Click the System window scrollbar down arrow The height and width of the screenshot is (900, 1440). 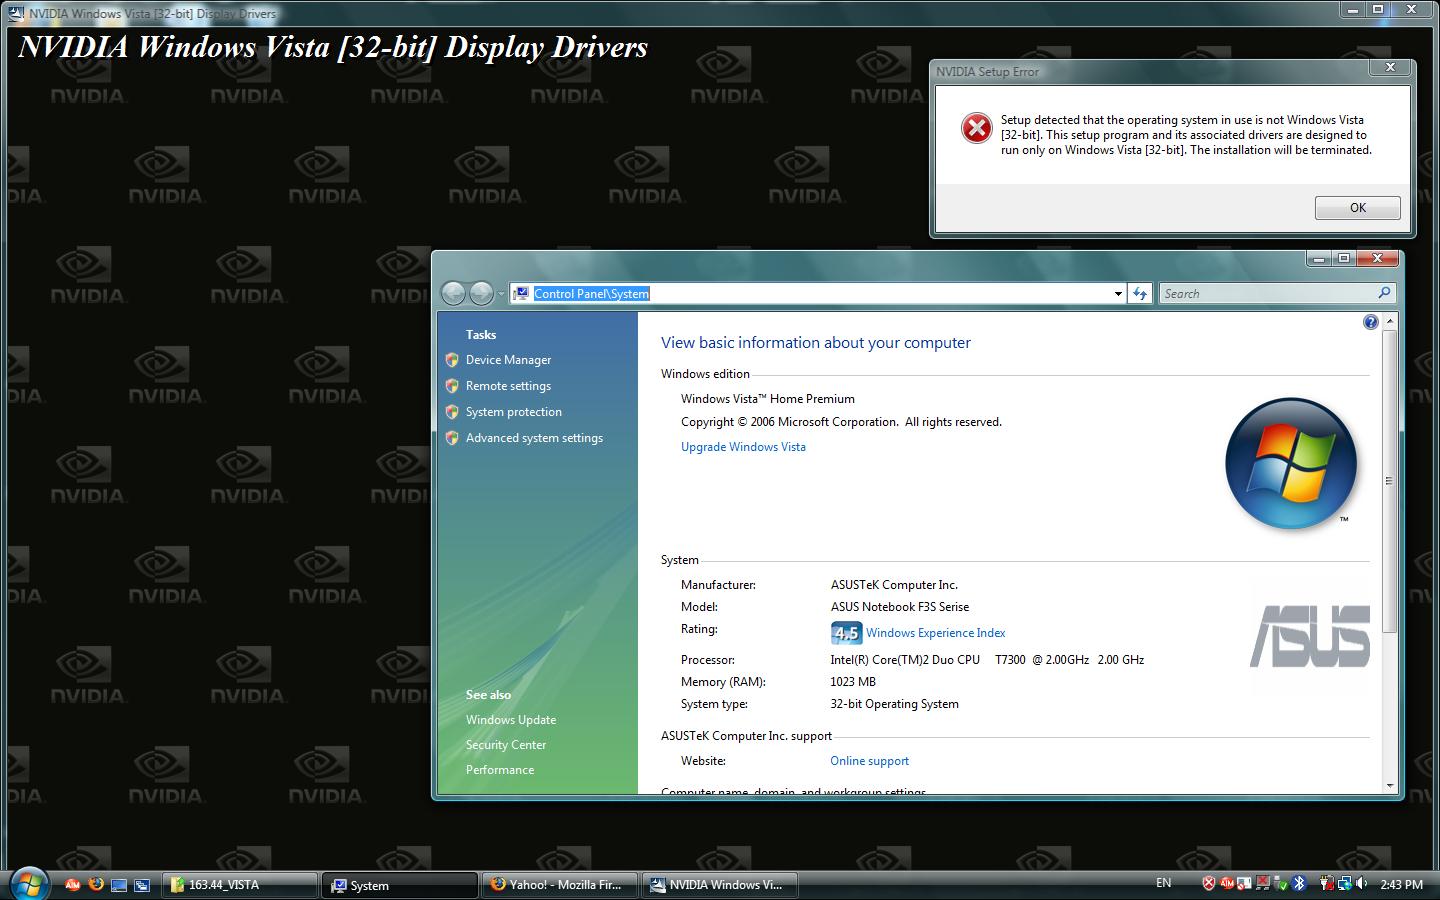tap(1389, 786)
